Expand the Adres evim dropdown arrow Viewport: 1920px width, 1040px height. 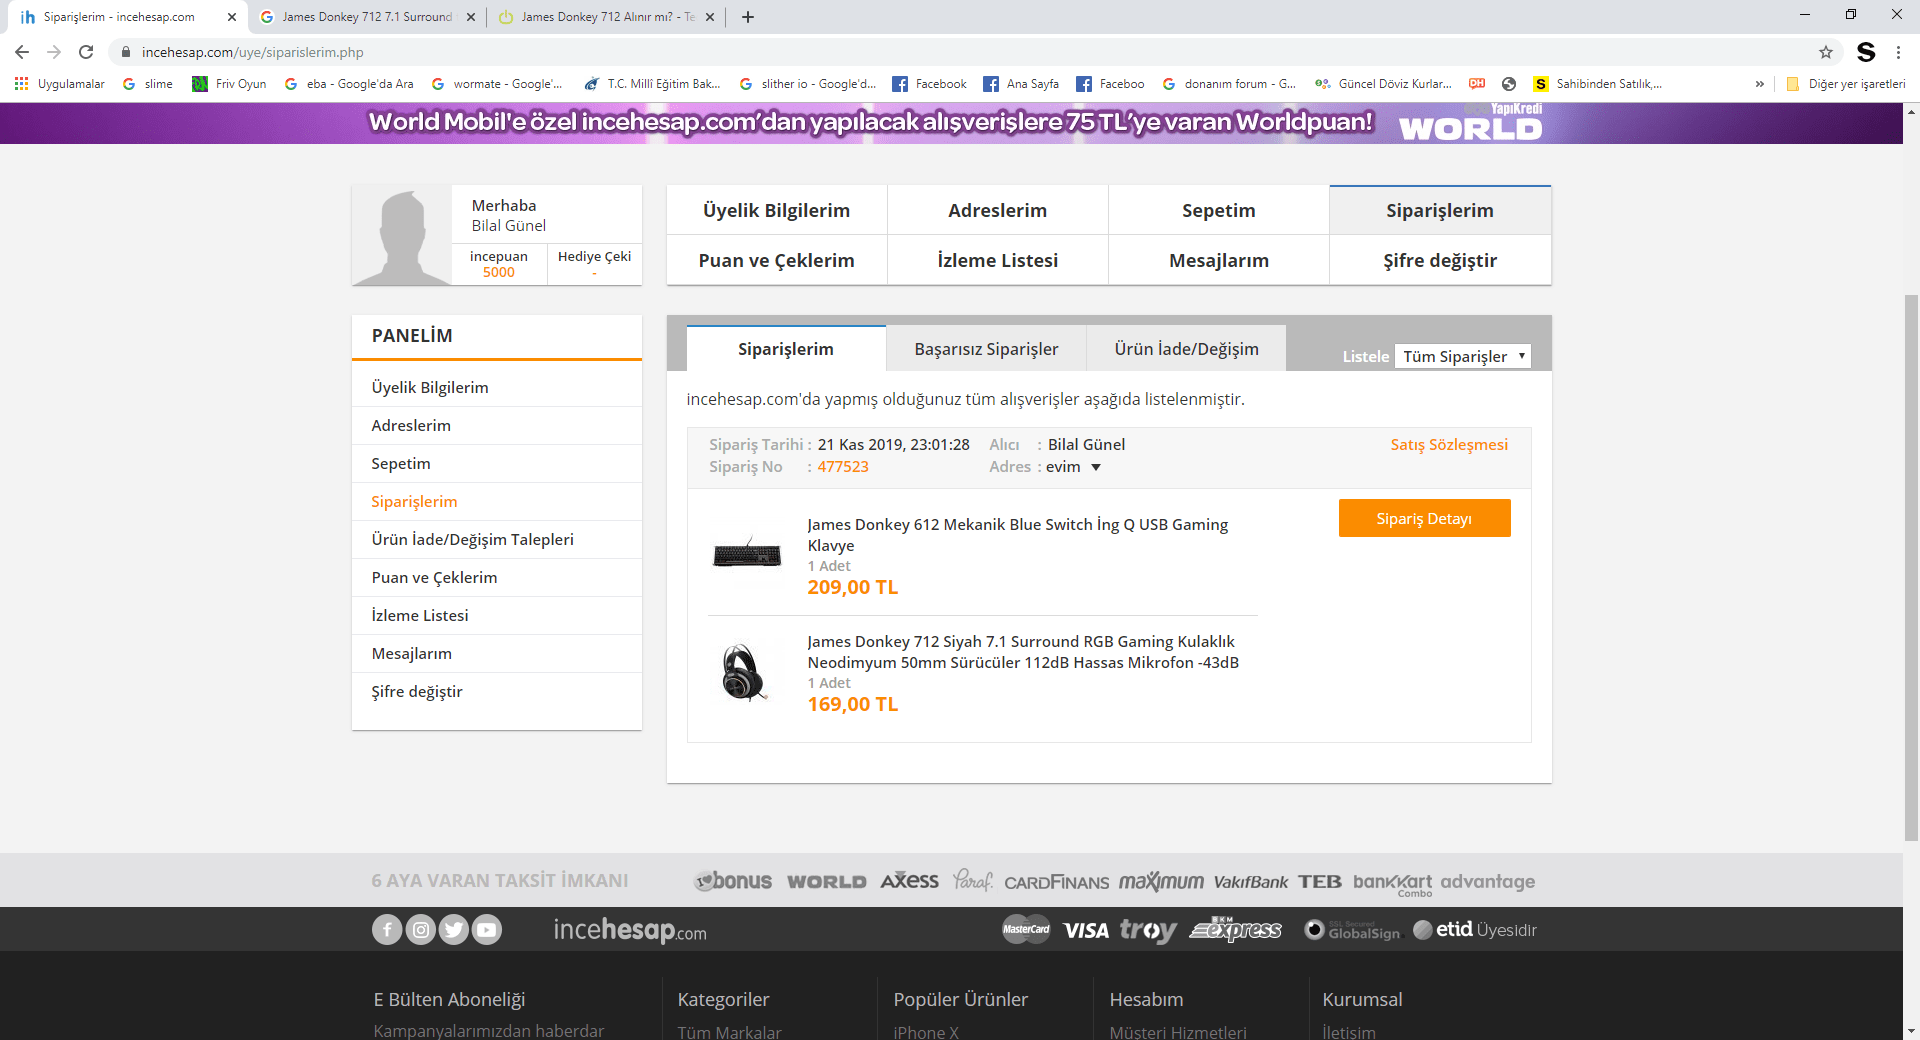[1096, 467]
